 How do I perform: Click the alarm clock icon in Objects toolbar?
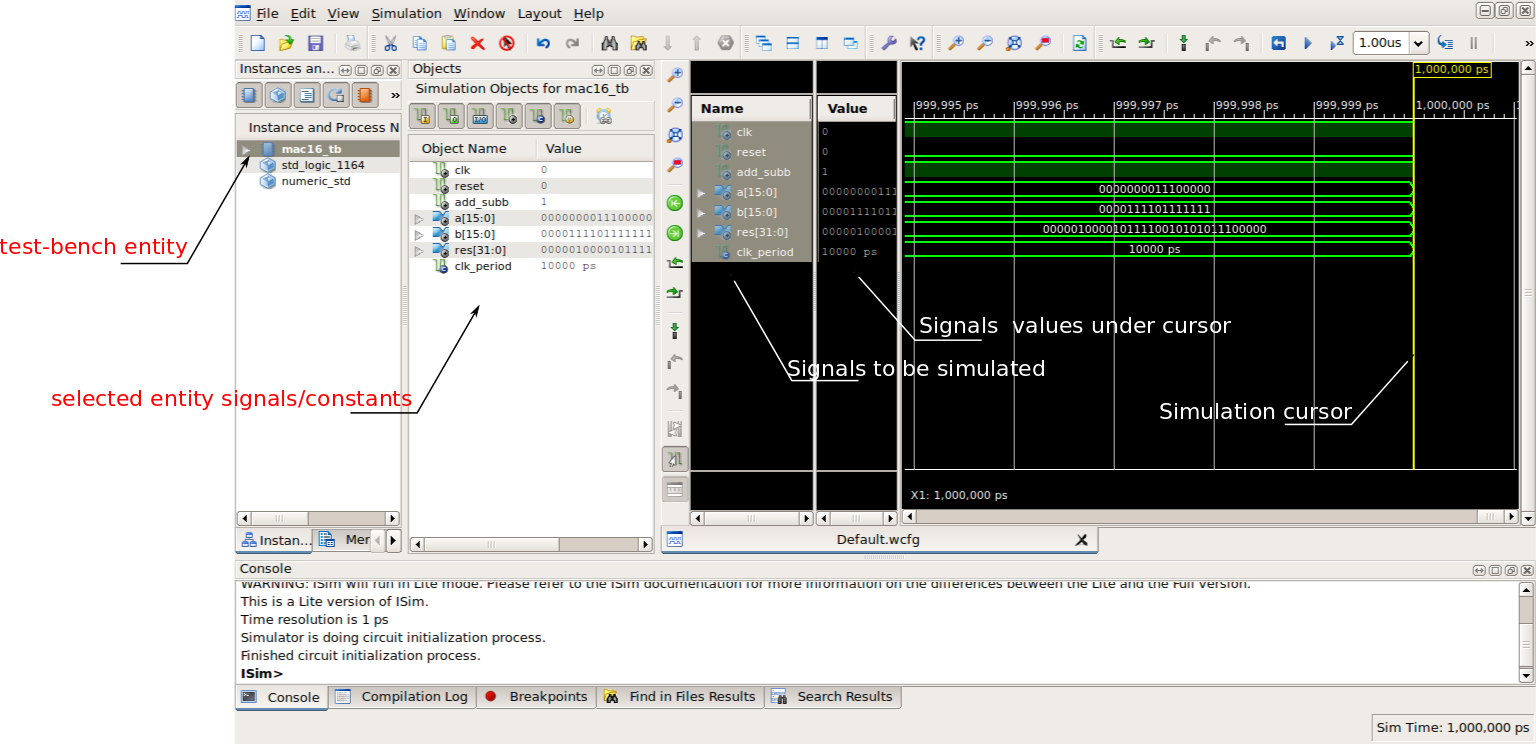click(x=603, y=117)
